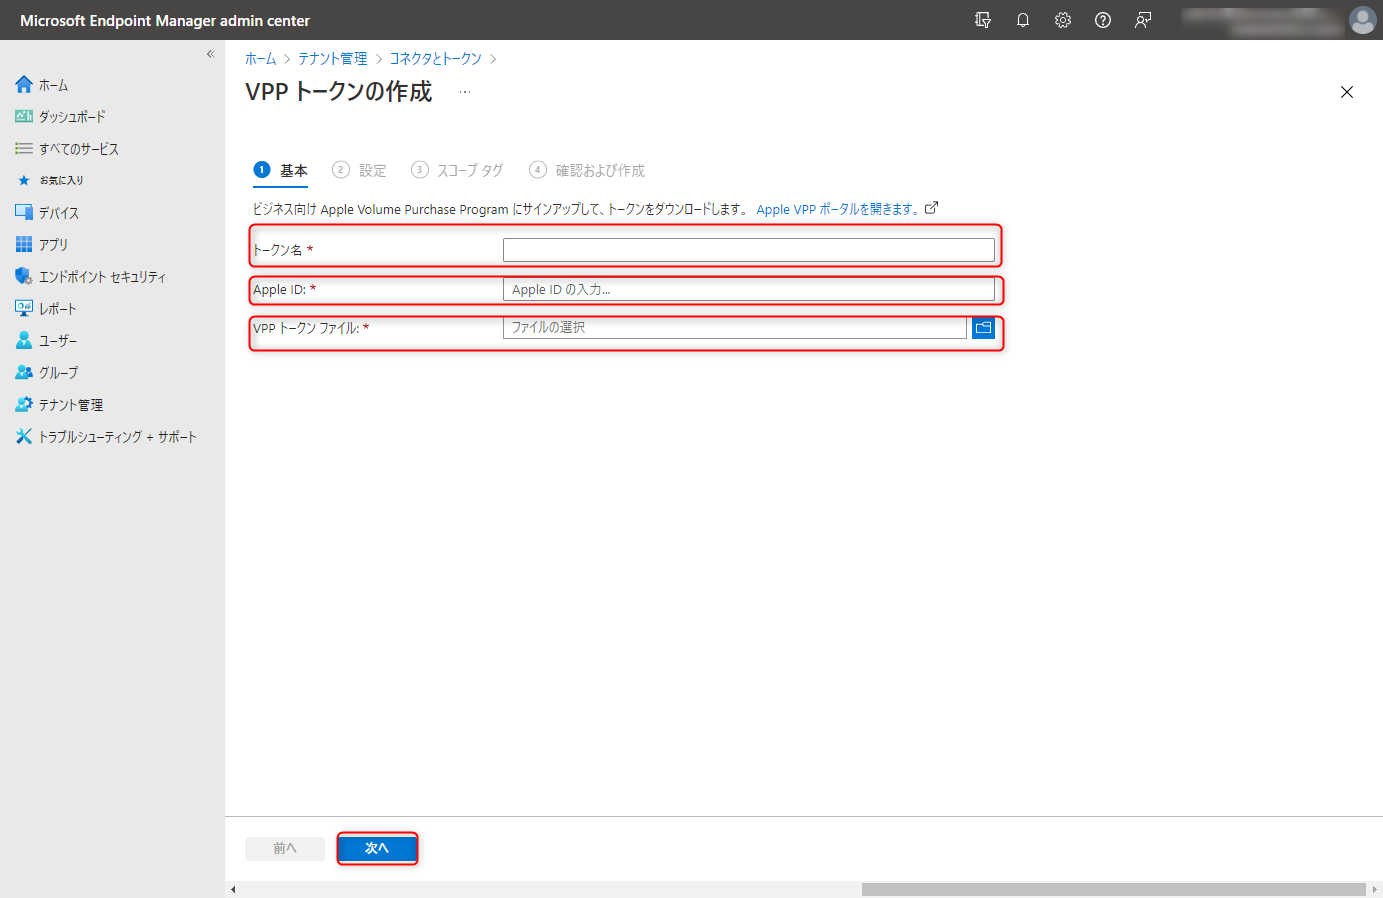
Task: Click the file browse icon for VPP トークン ファイル
Action: (x=983, y=328)
